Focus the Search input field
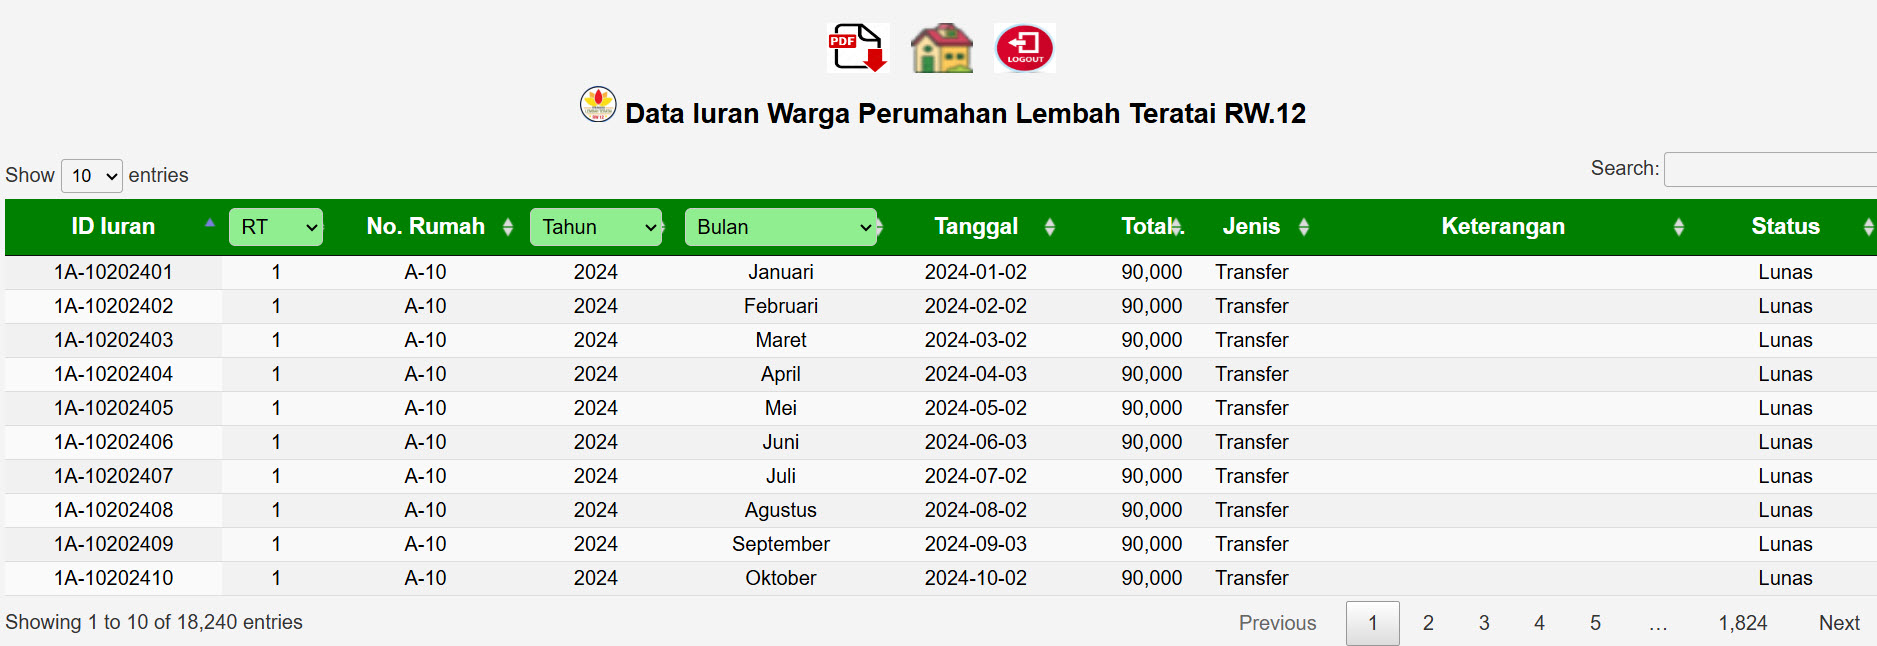 [1770, 169]
